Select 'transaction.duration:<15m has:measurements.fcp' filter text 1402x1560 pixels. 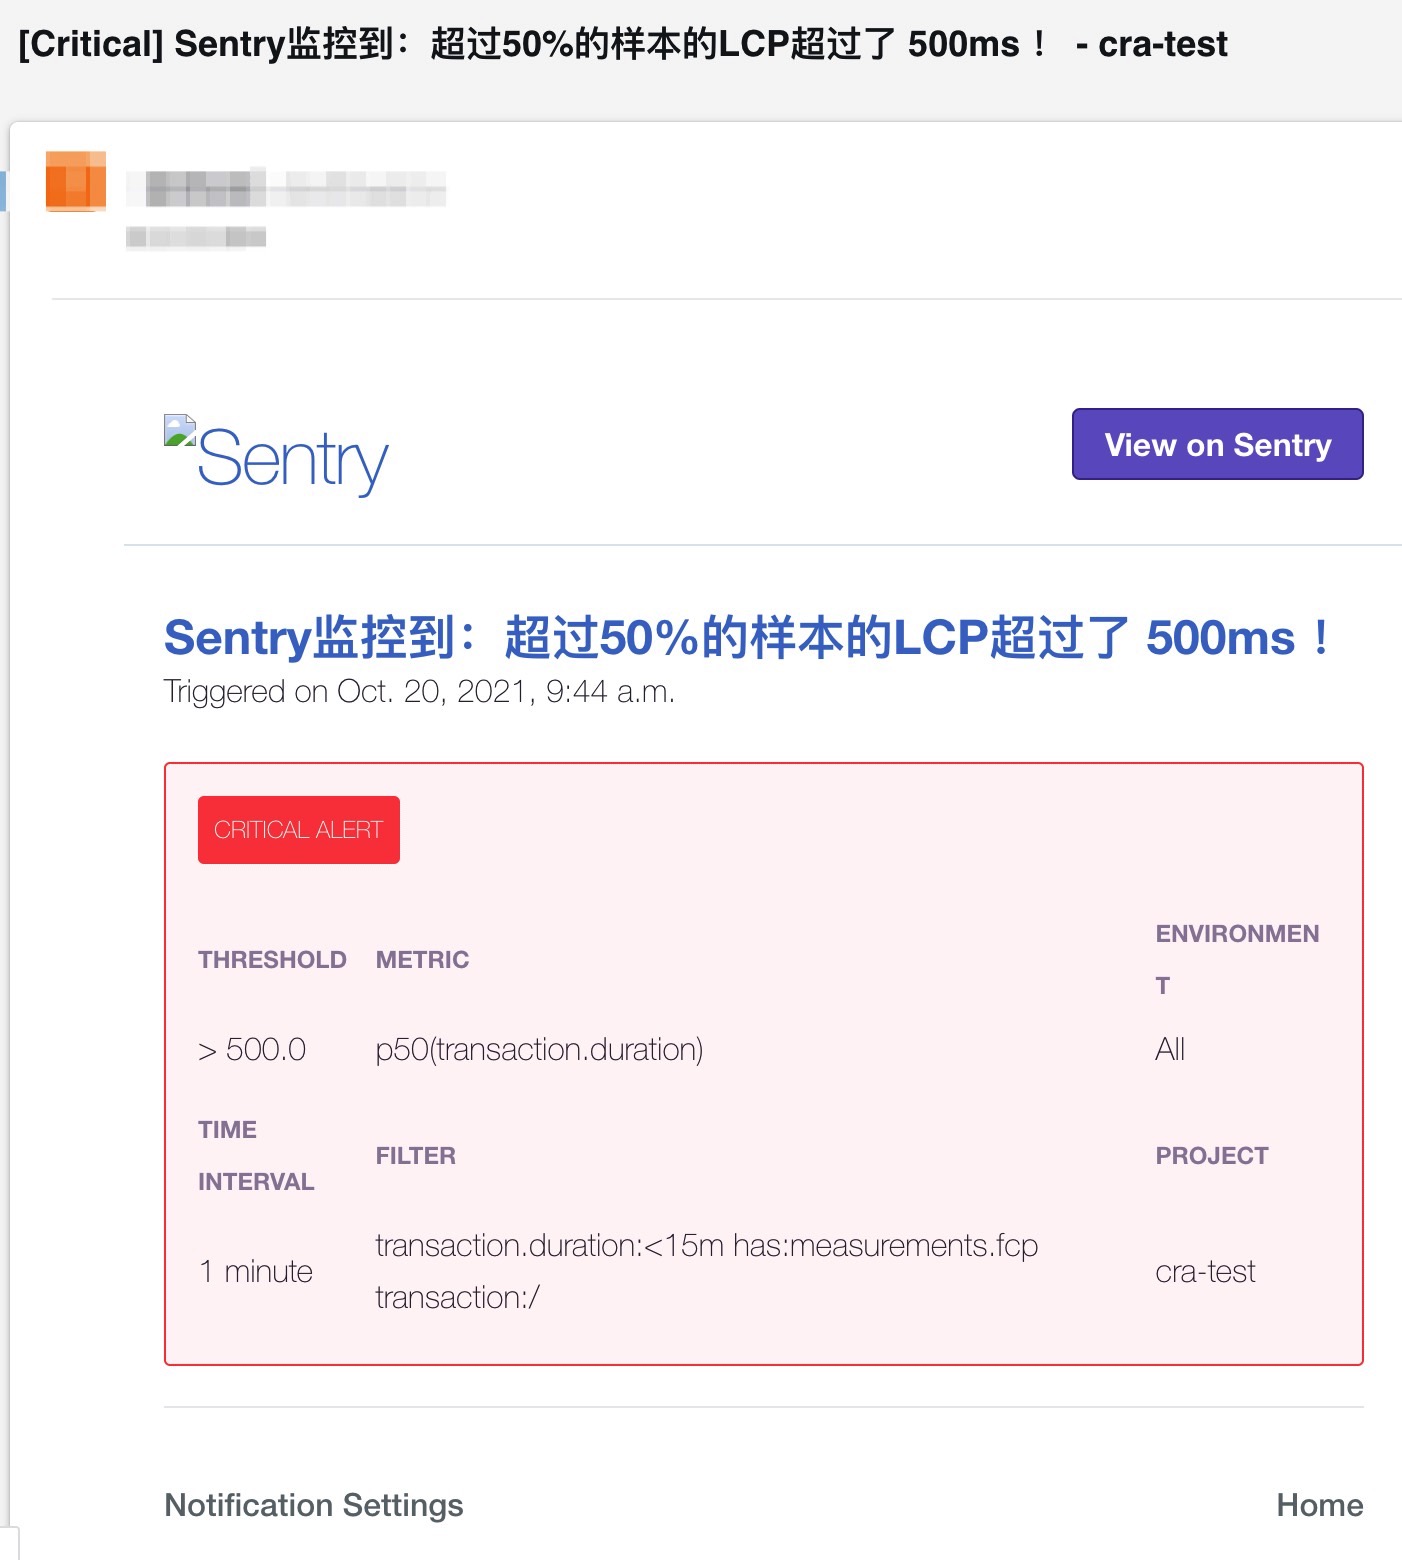coord(707,1246)
